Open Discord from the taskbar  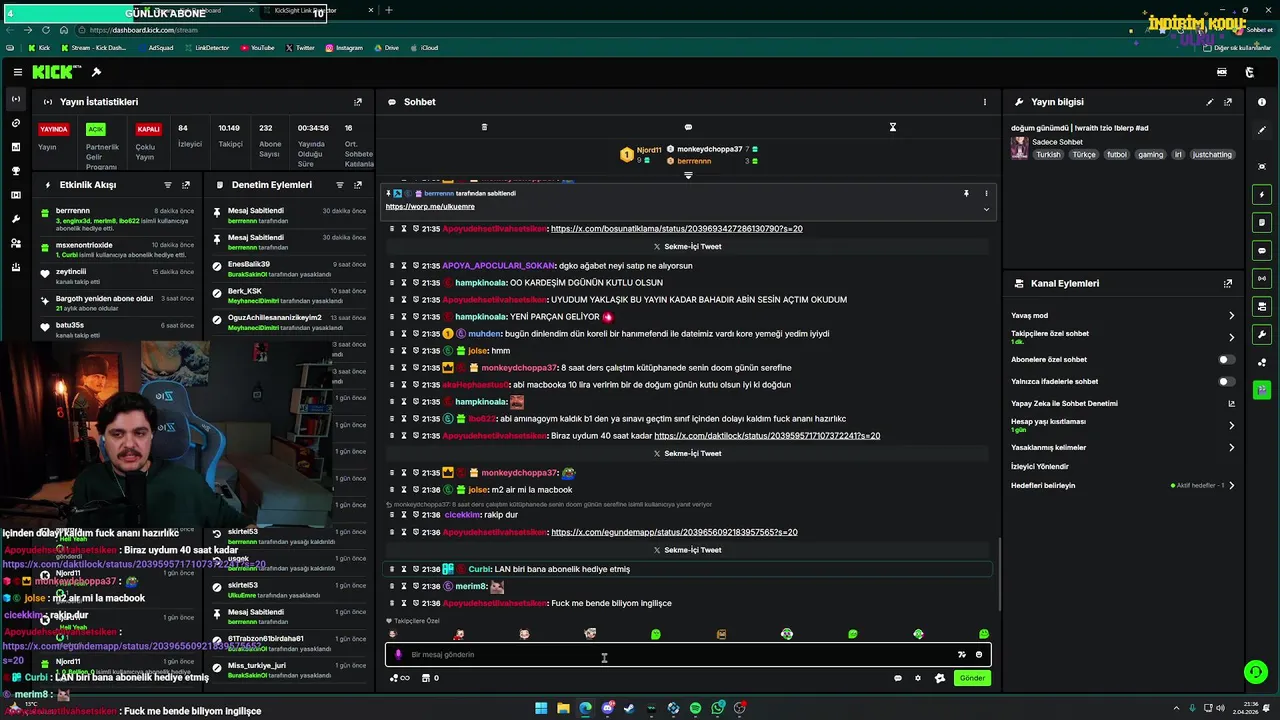point(607,708)
